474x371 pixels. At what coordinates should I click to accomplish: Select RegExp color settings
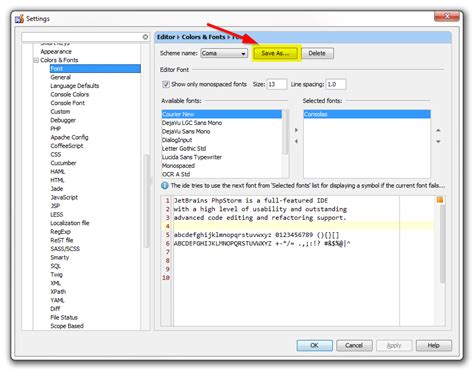(x=61, y=232)
